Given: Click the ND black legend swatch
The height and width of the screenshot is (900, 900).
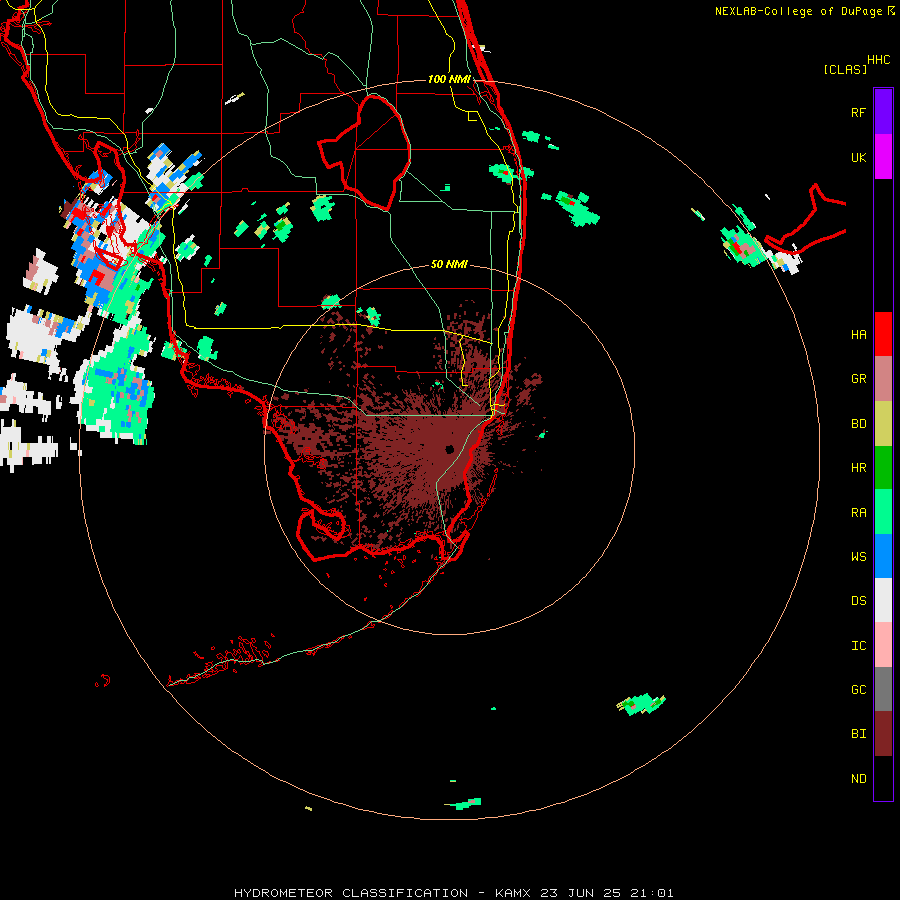Looking at the screenshot, I should (883, 778).
